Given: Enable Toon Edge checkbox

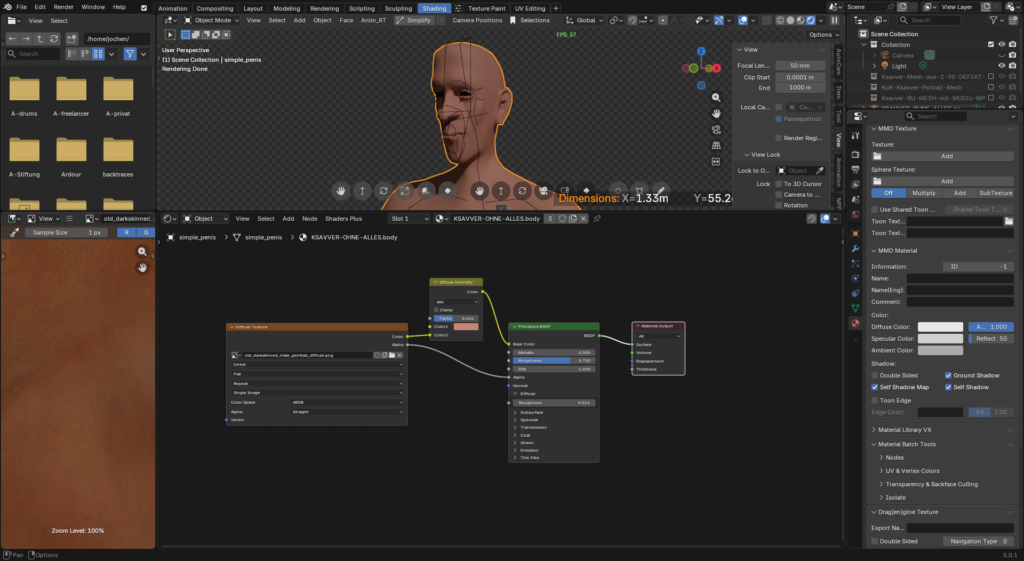Looking at the screenshot, I should (x=874, y=400).
